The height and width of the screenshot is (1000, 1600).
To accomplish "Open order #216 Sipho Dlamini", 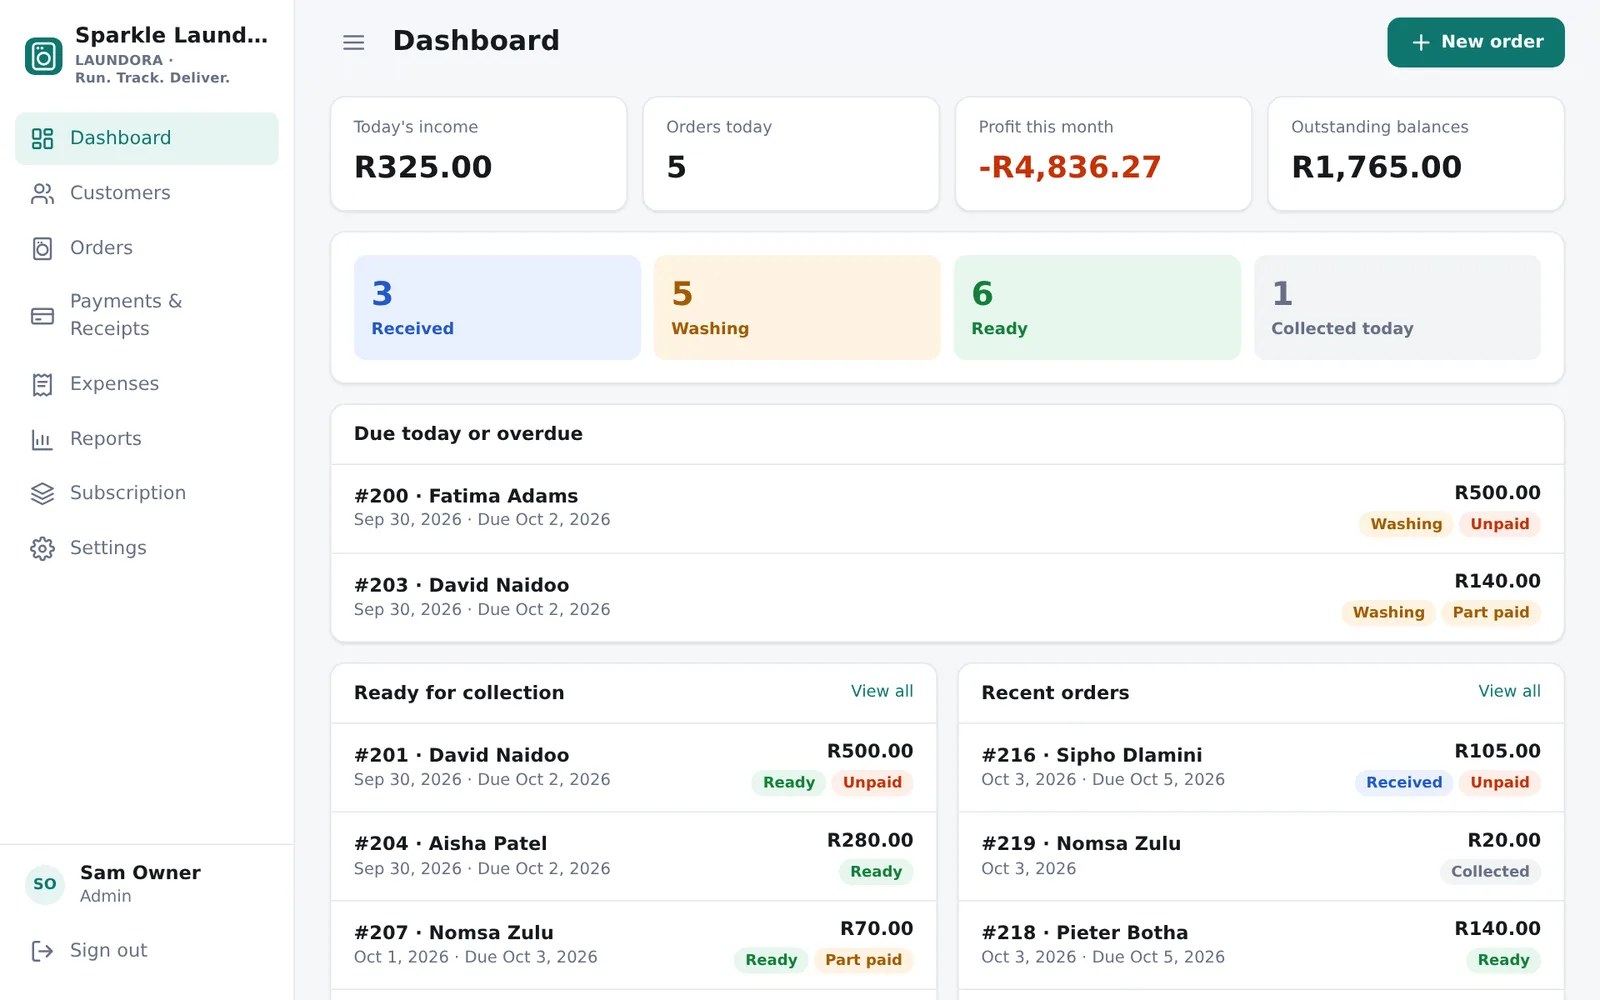I will click(1261, 767).
